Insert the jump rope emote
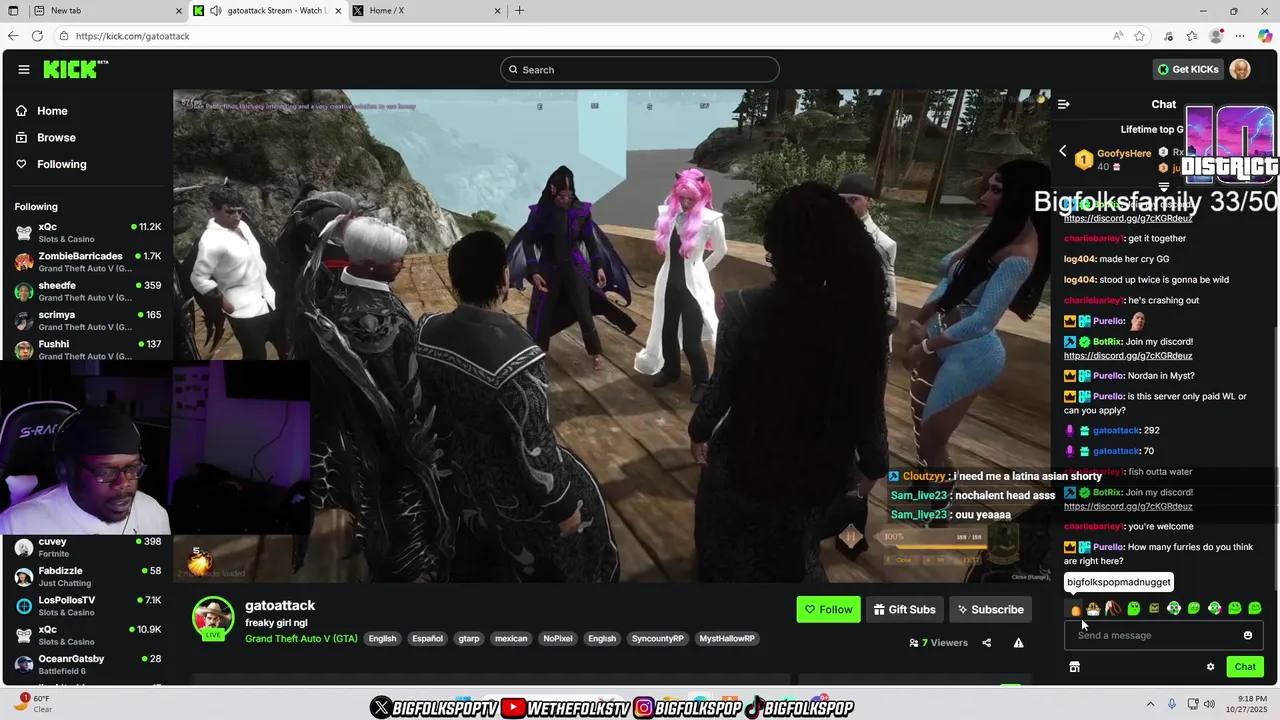The height and width of the screenshot is (720, 1280). (x=1113, y=608)
